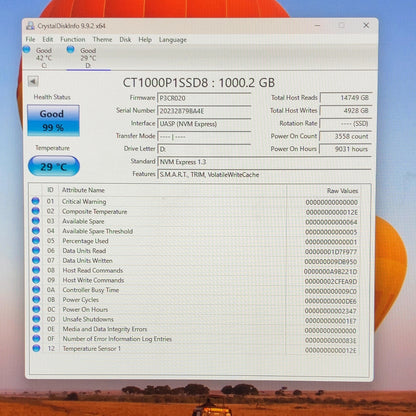Image resolution: width=416 pixels, height=416 pixels.
Task: Click the Power On Hours value 9031 hours
Action: (x=346, y=149)
